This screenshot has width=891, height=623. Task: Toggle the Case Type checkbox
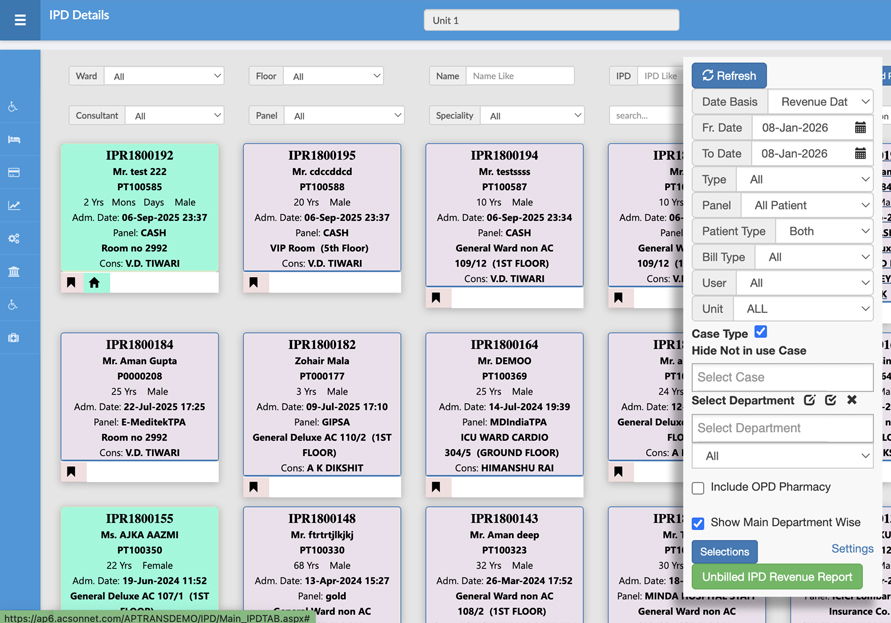click(x=761, y=332)
